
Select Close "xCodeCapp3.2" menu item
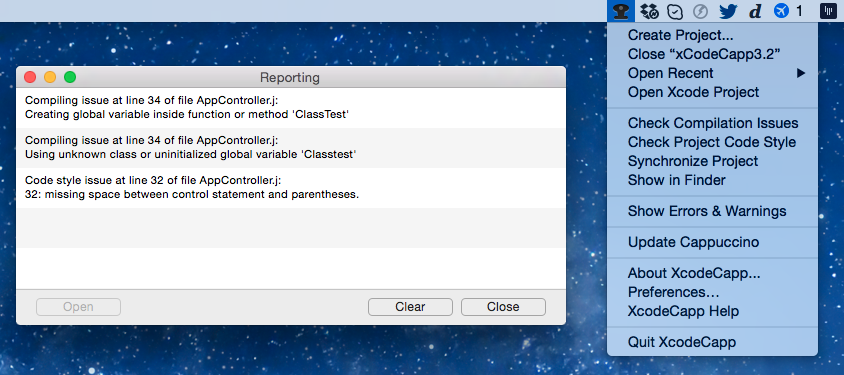pos(712,54)
